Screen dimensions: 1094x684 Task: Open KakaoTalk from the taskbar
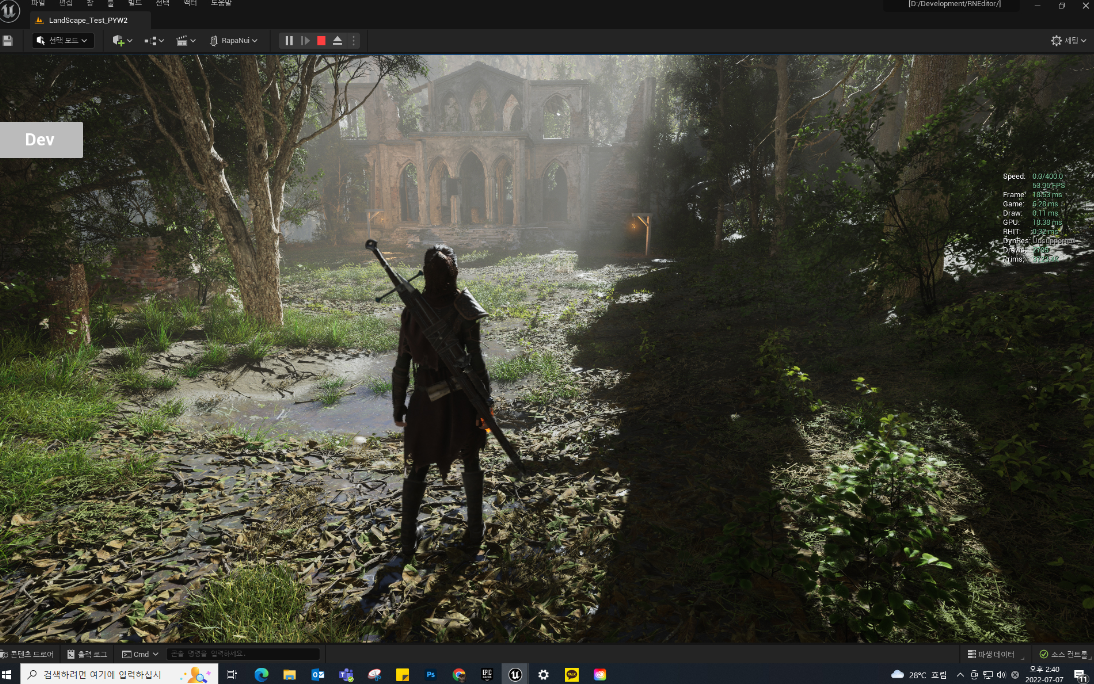point(571,674)
